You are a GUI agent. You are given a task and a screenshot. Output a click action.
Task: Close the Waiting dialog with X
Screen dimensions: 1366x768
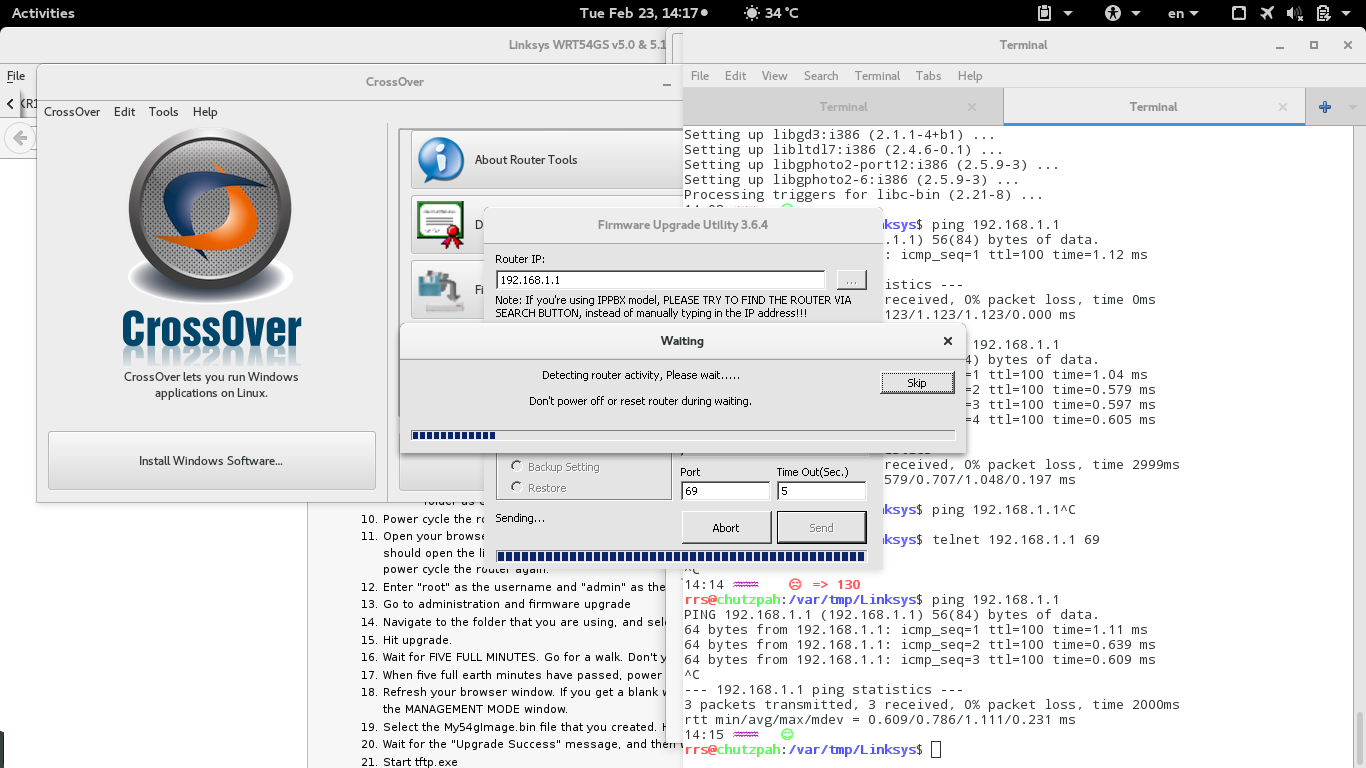pos(948,341)
